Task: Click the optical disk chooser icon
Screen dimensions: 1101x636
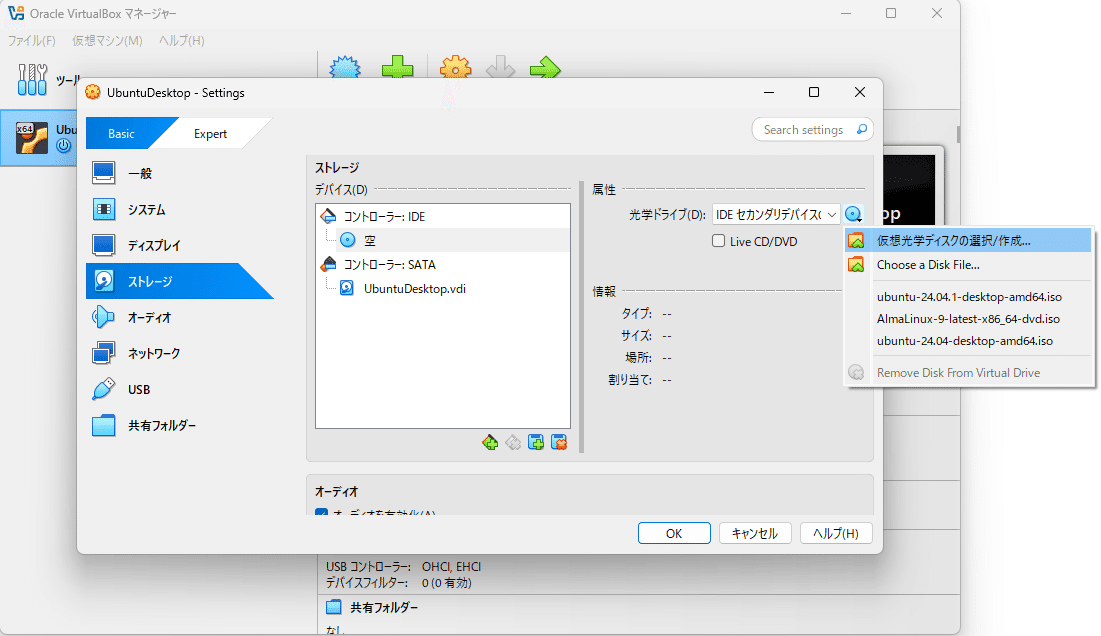Action: coord(854,214)
